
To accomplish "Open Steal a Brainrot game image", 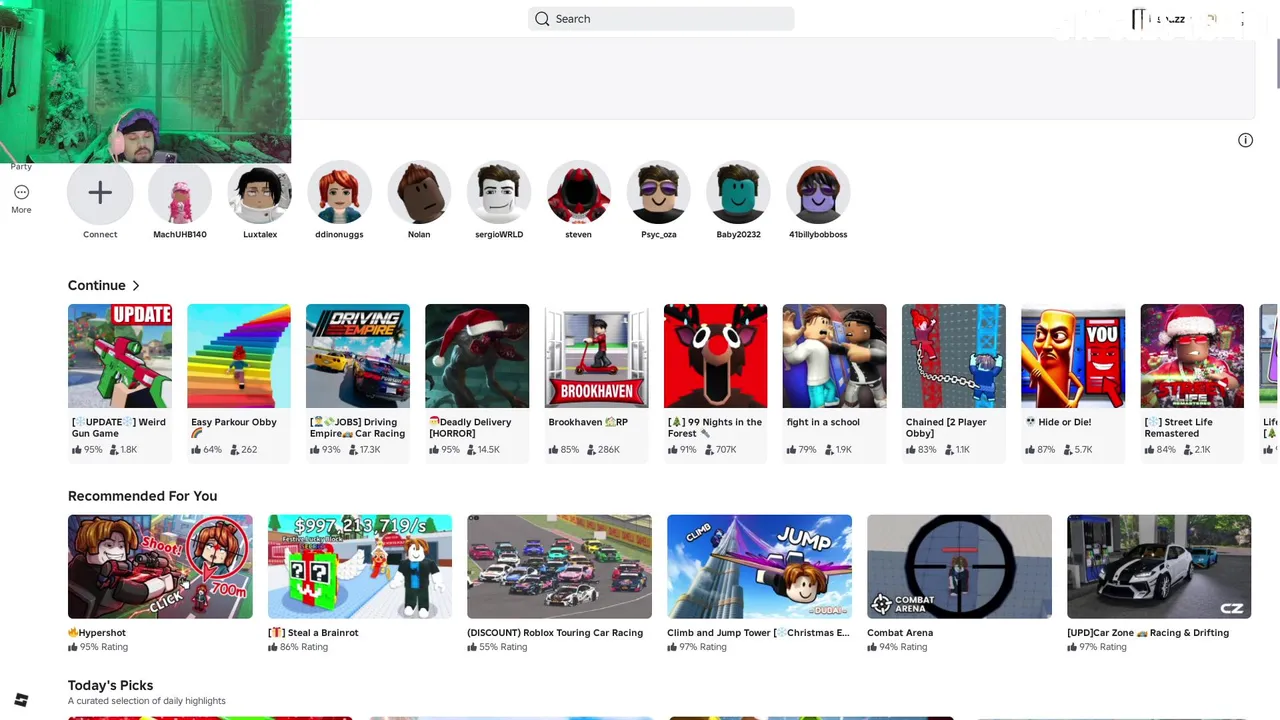I will pyautogui.click(x=360, y=567).
